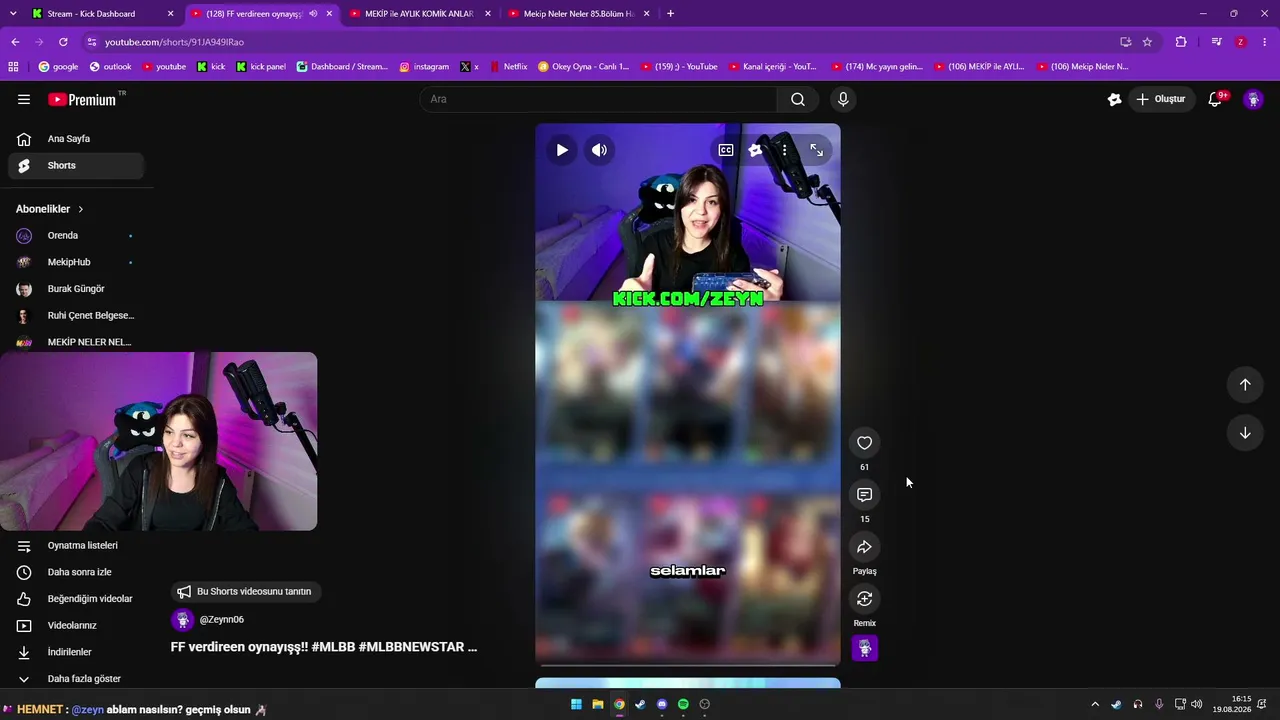This screenshot has height=720, width=1280.
Task: Open Ruhi Çenet Belgesel channel
Action: (76, 316)
